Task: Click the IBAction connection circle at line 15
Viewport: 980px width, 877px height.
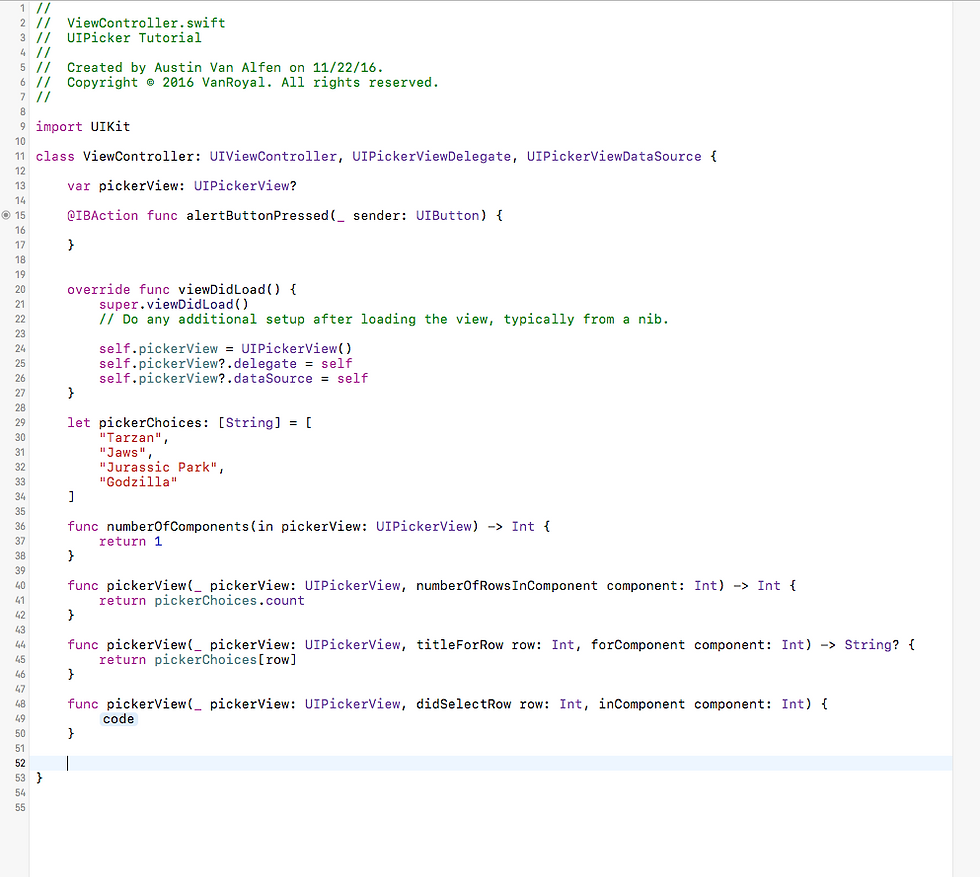Action: (6, 215)
